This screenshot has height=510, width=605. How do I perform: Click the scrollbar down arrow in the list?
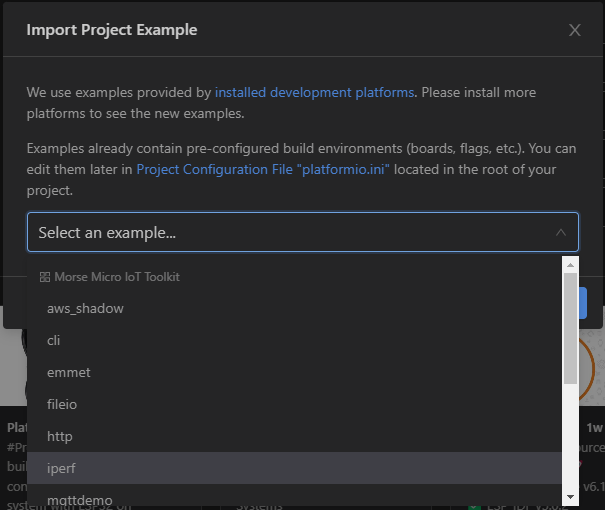pos(570,496)
